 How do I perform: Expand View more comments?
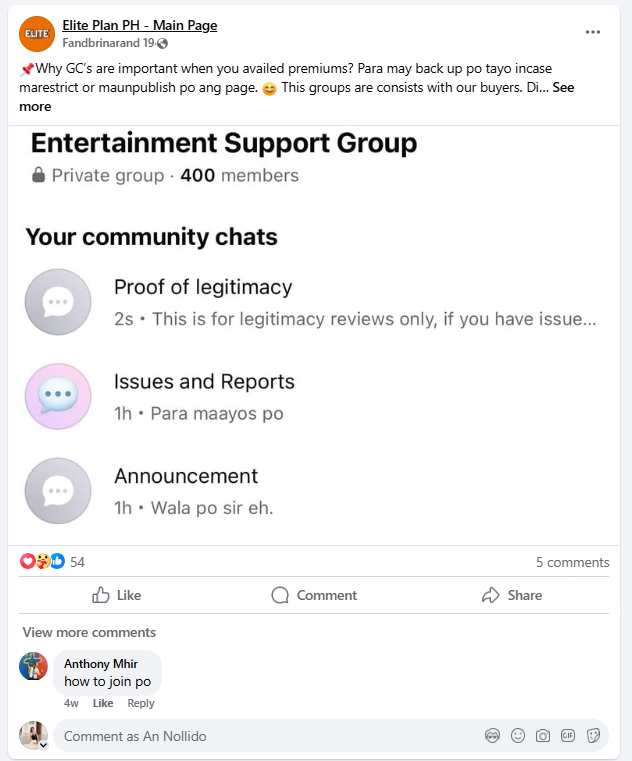tap(89, 632)
